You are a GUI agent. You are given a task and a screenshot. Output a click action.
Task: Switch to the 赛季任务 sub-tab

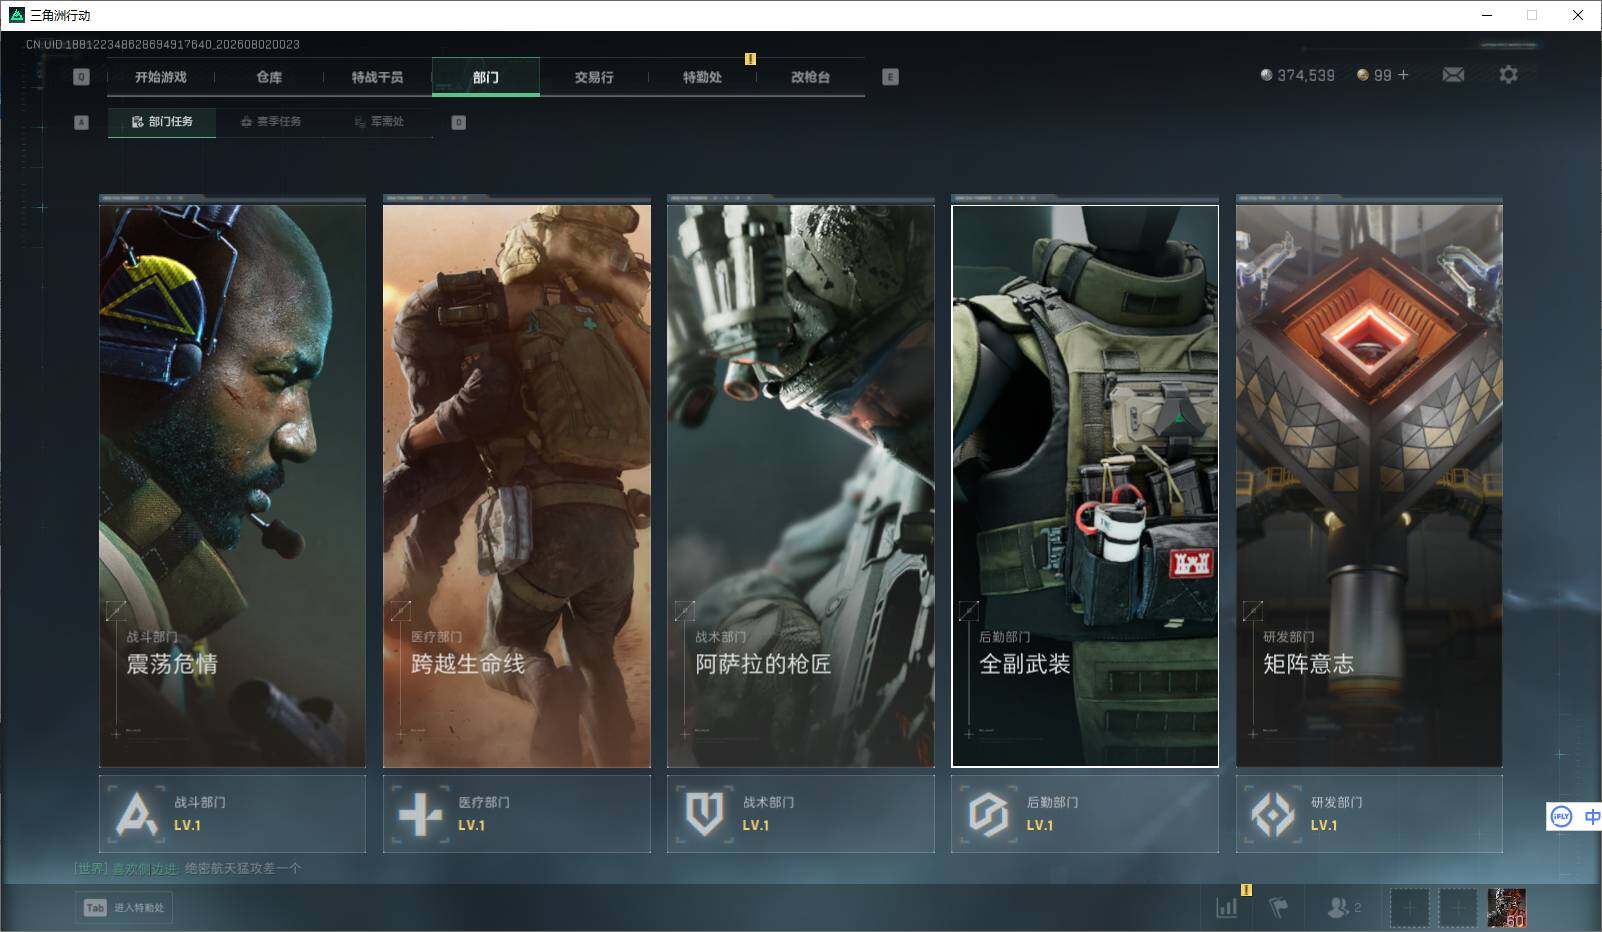tap(270, 122)
